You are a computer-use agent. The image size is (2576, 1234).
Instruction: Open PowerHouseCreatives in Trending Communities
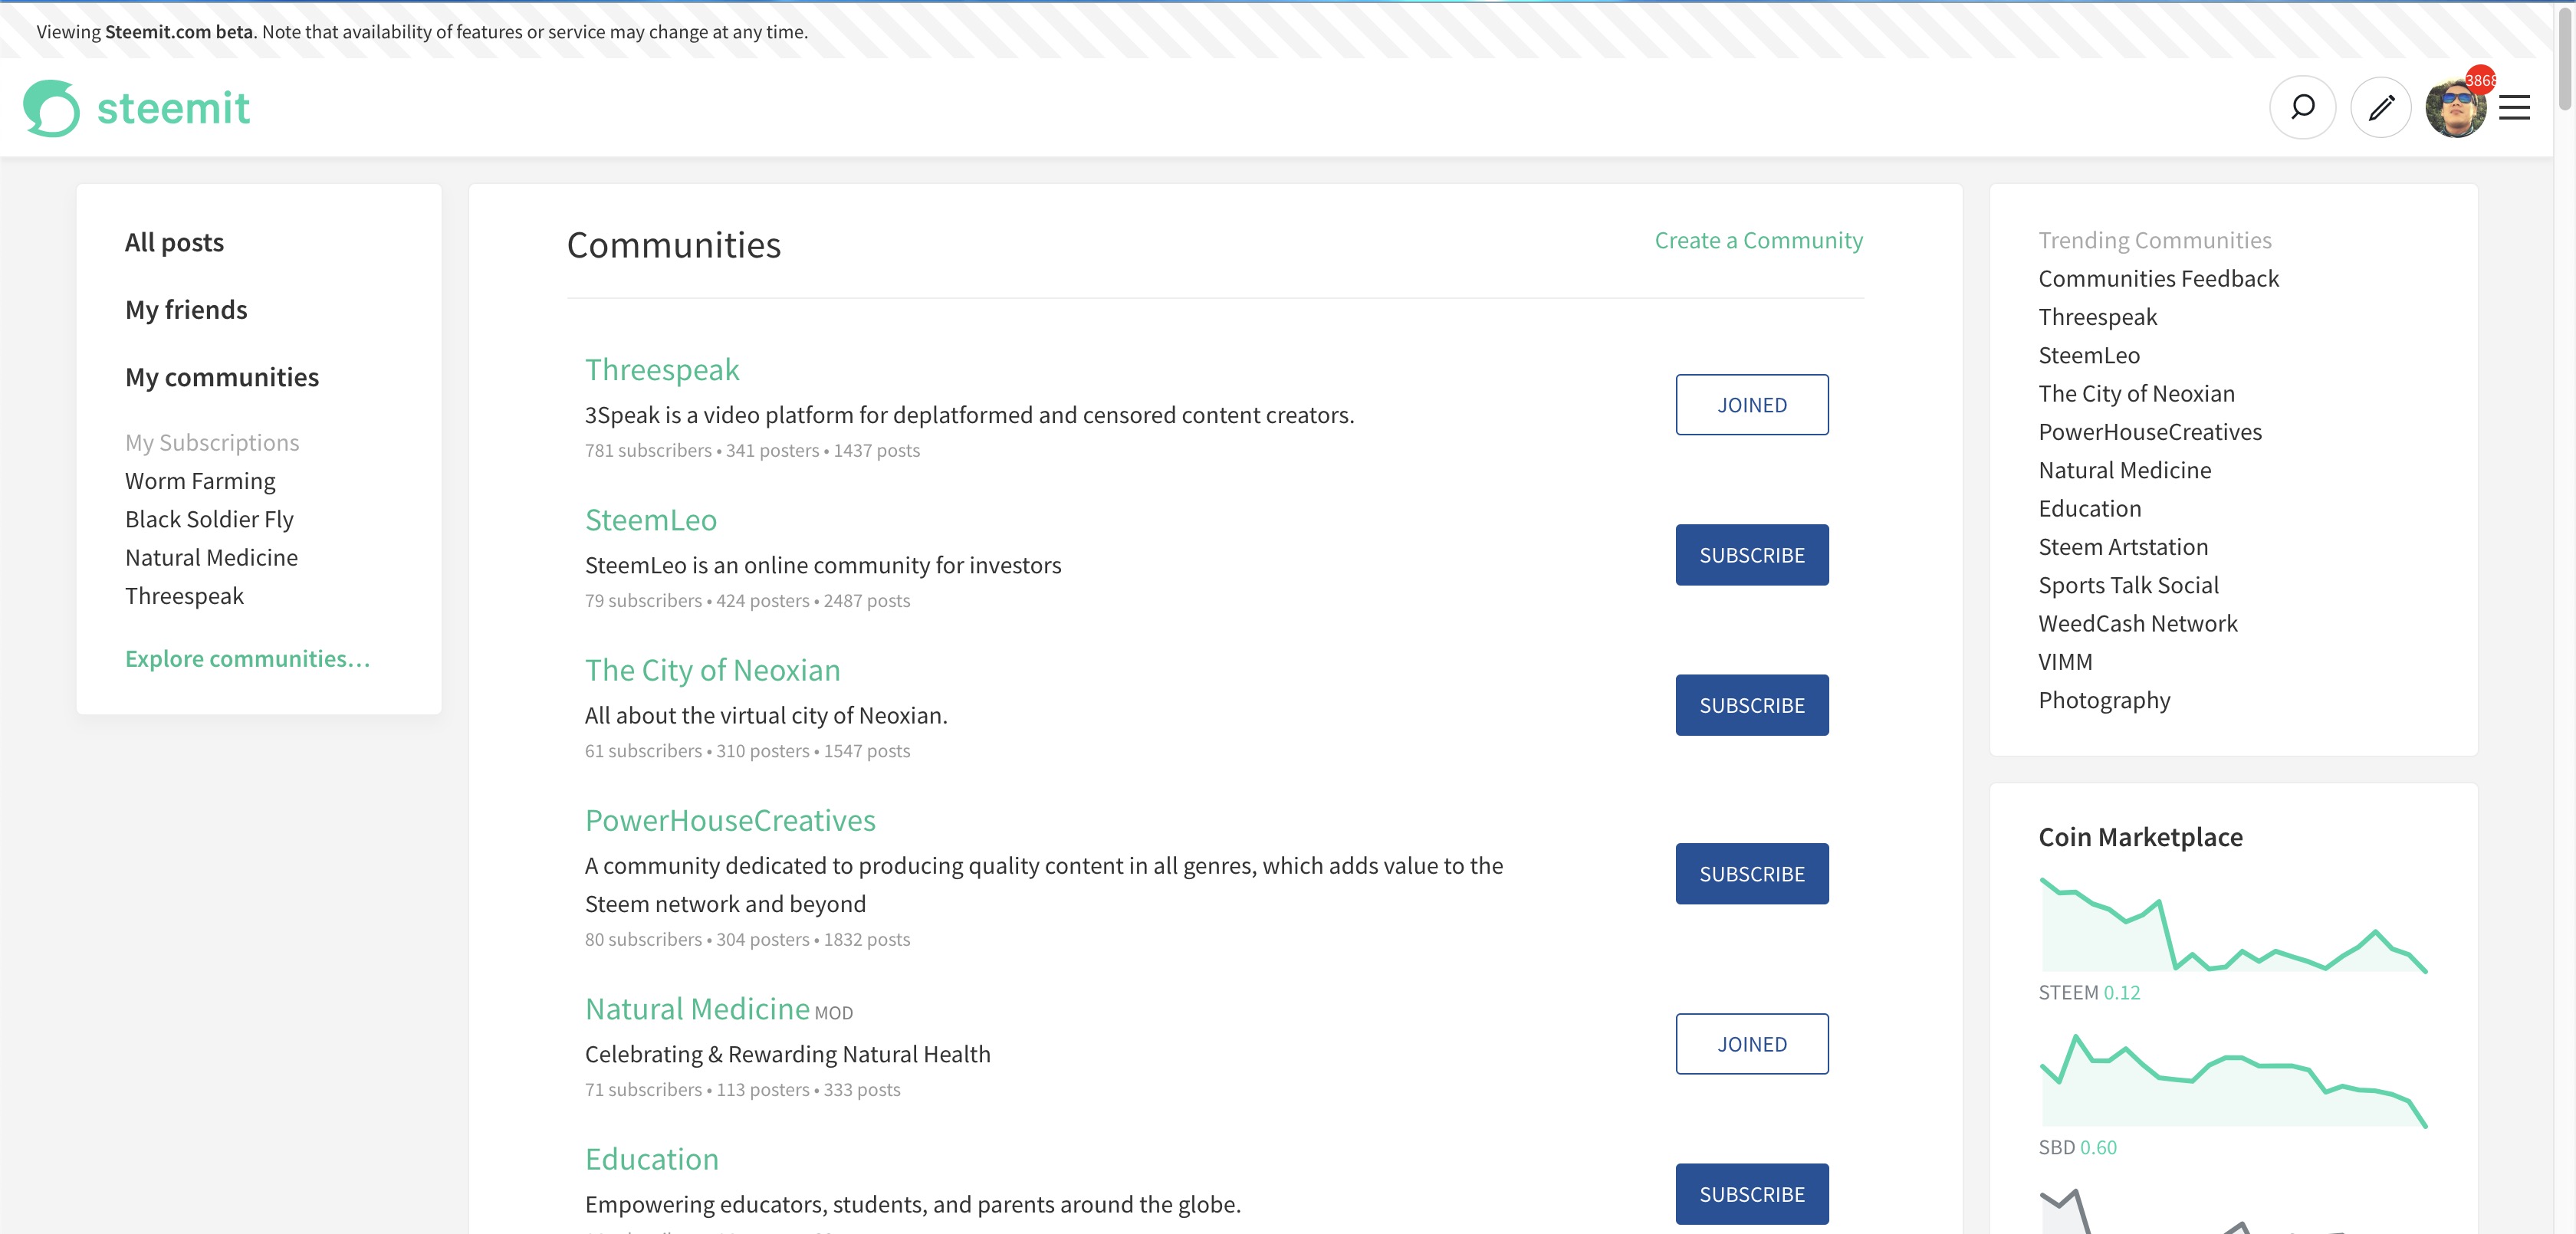tap(2149, 432)
